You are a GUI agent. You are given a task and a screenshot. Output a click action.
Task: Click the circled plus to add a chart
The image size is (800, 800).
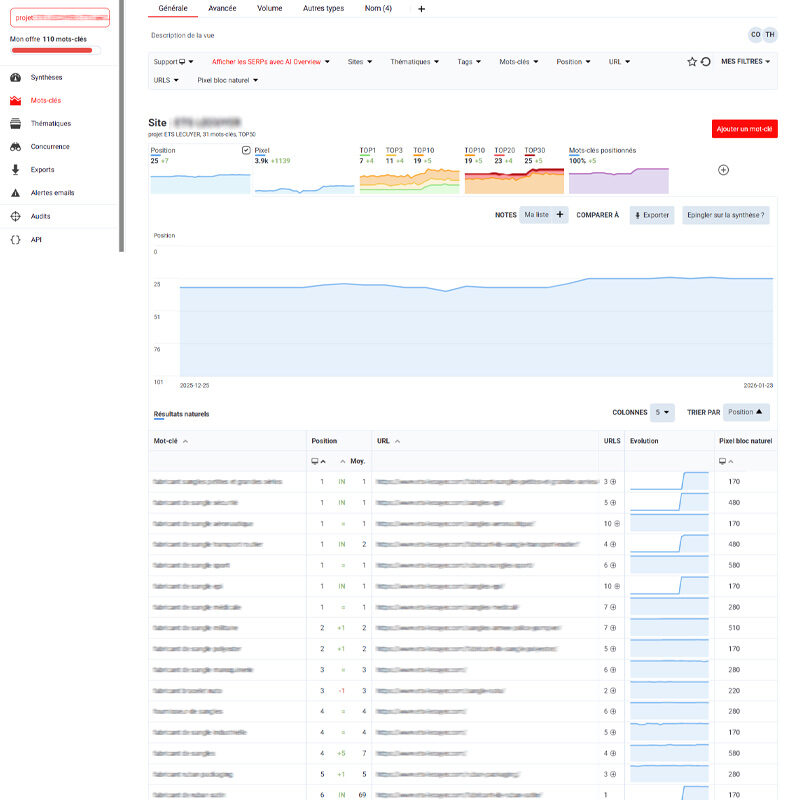pos(724,170)
